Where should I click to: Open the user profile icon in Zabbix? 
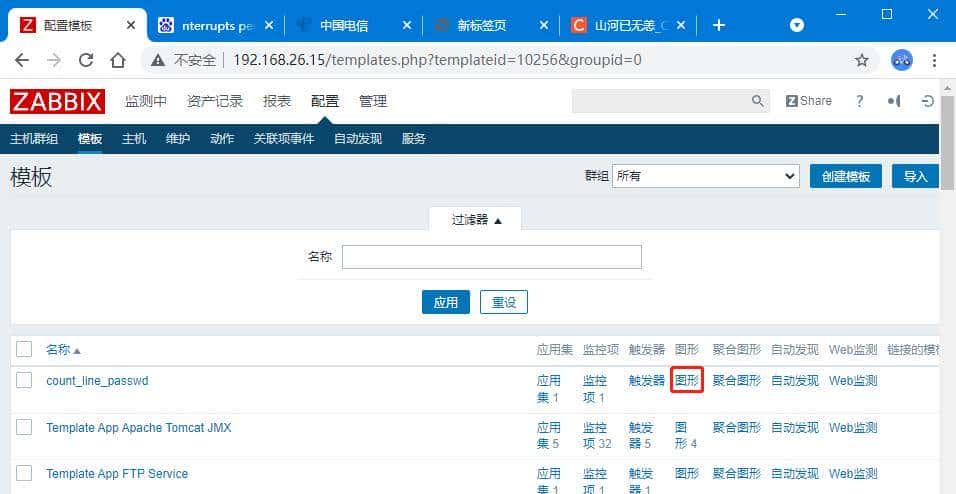coord(894,101)
